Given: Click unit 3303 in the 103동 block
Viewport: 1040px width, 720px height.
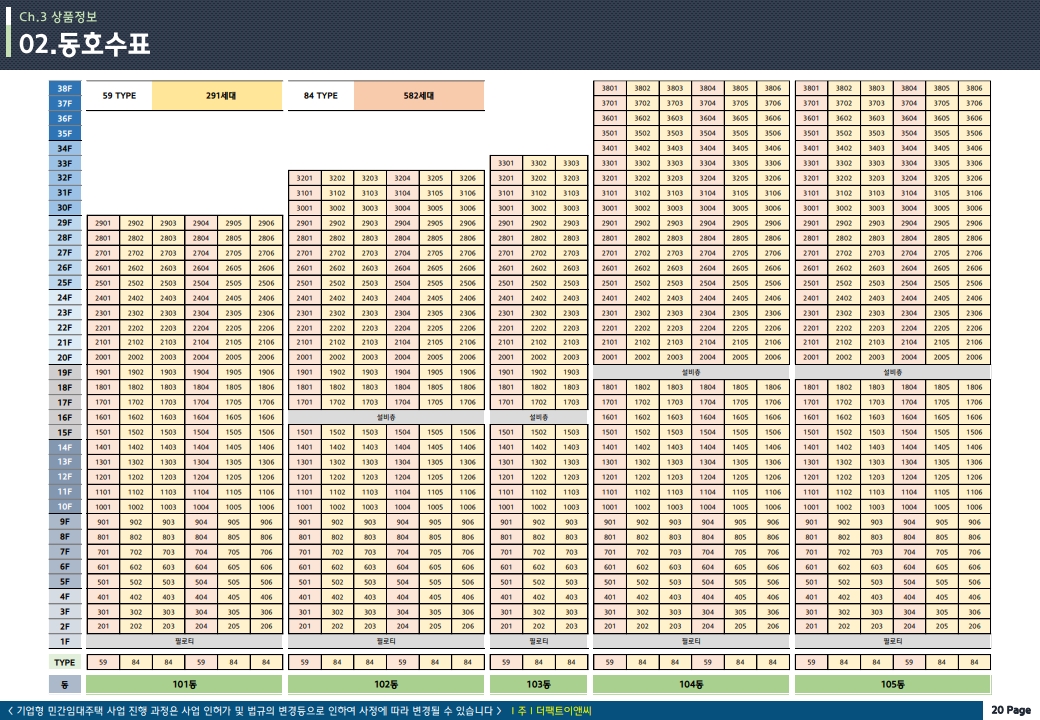Looking at the screenshot, I should 571,163.
